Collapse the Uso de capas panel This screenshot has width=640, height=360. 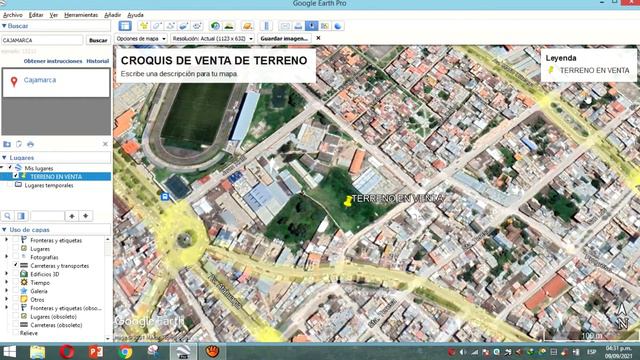(4, 230)
